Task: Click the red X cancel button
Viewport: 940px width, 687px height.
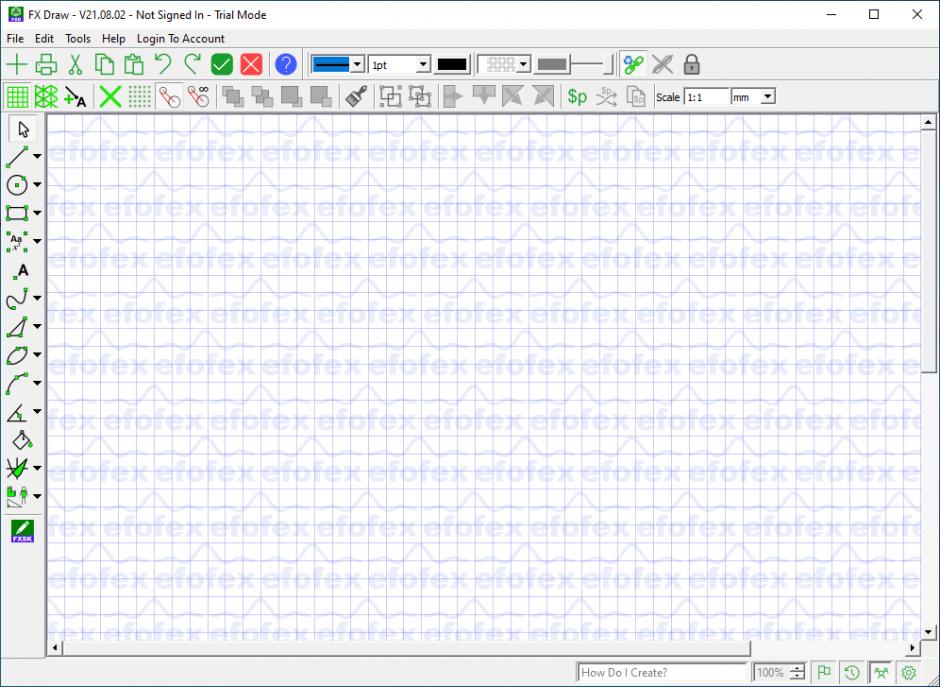Action: coord(251,64)
